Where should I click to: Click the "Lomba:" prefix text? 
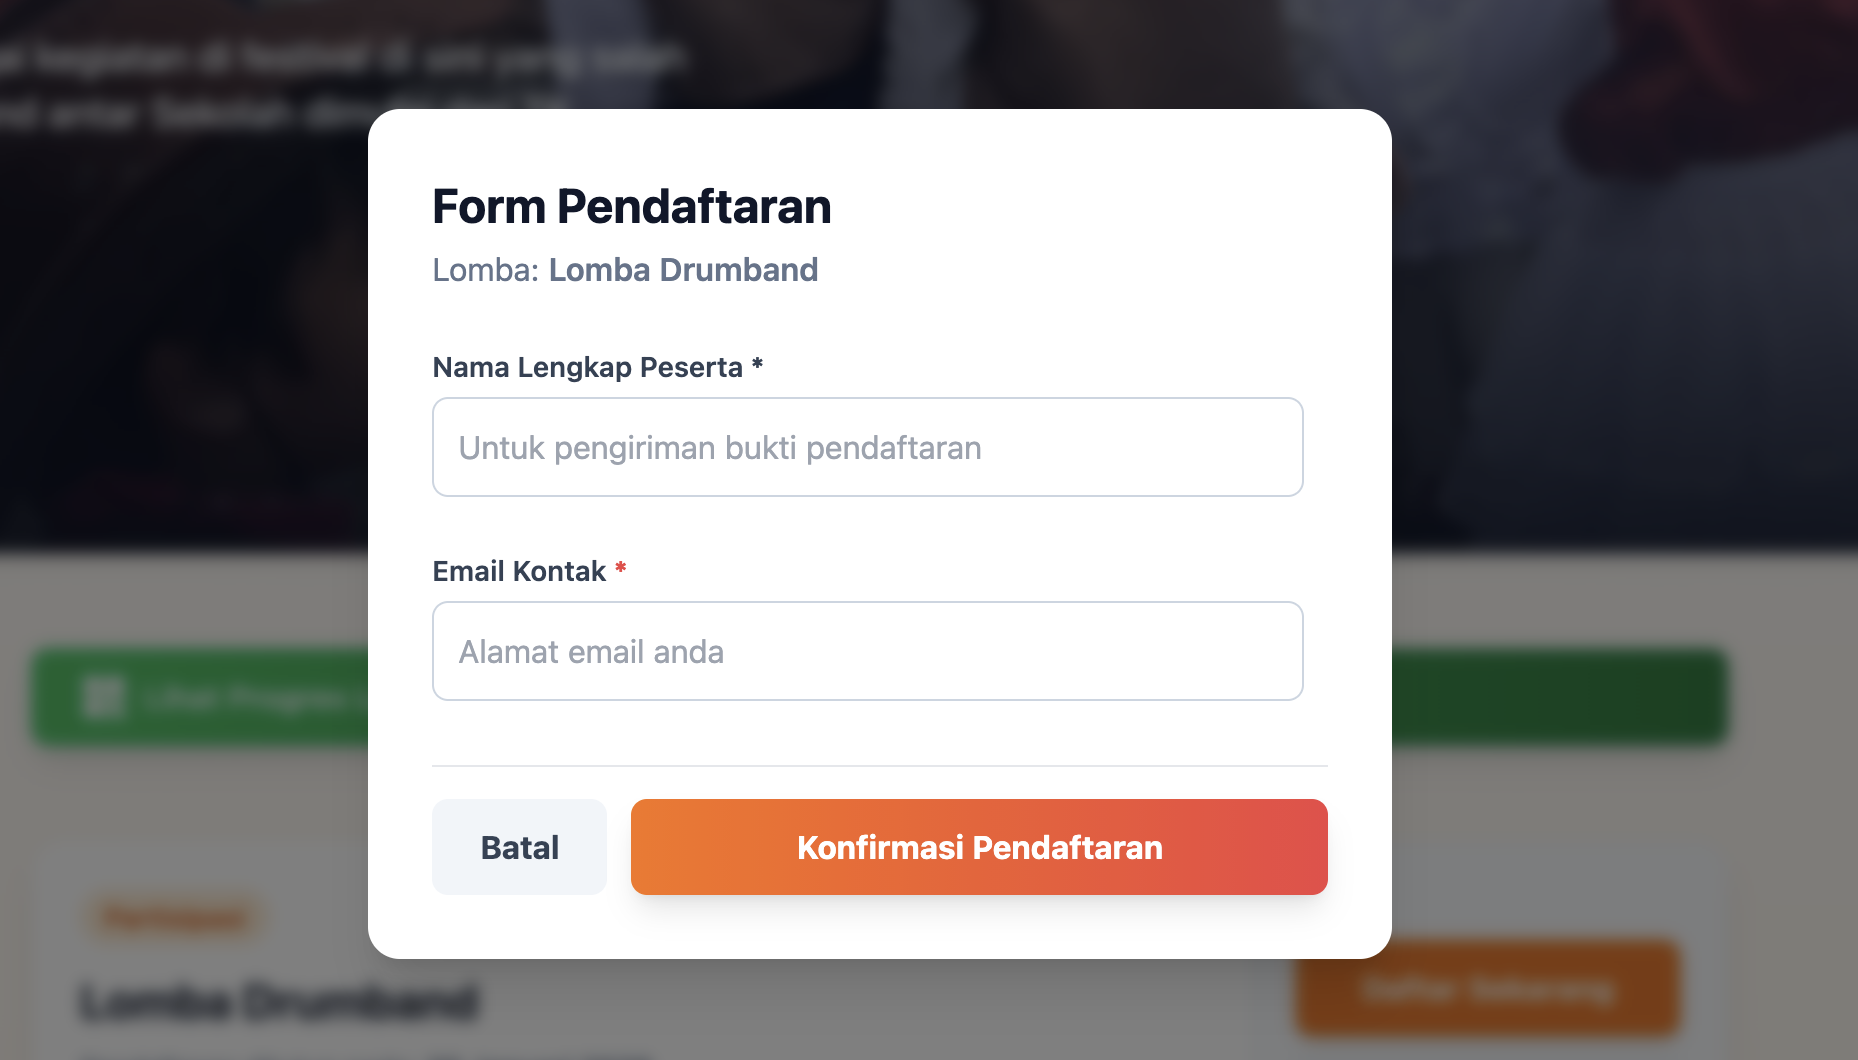485,270
